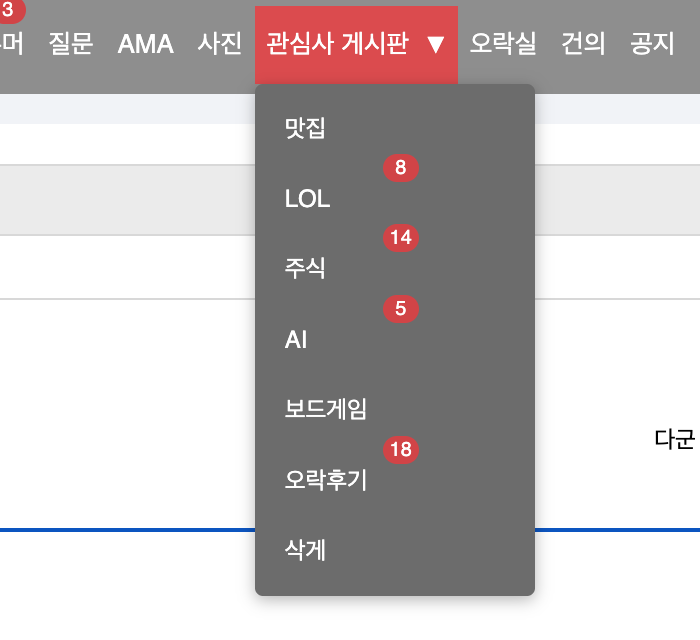Open the 건의 page
700x640 pixels.
click(583, 45)
